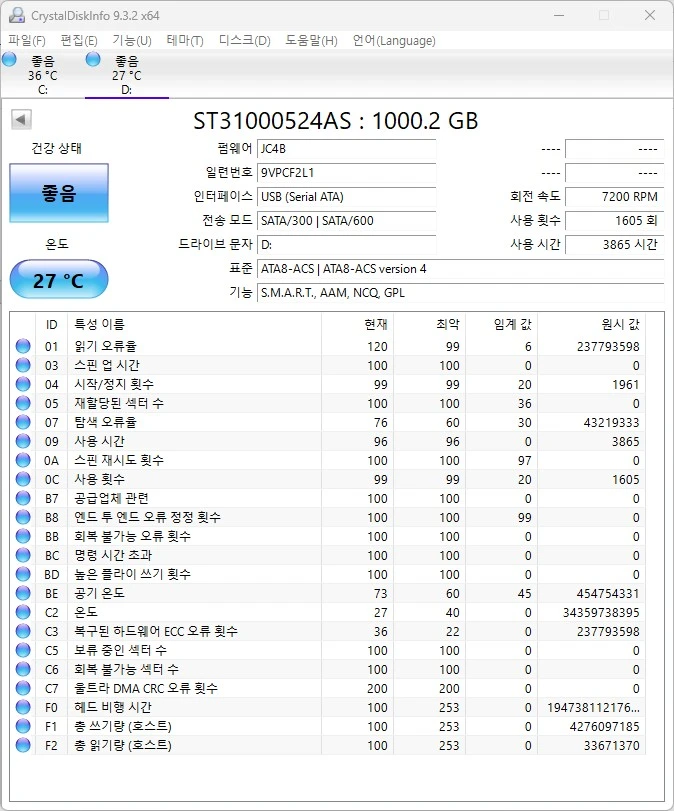Click status orb of 보류 중인 섹터 수 row
The width and height of the screenshot is (674, 811).
click(23, 650)
